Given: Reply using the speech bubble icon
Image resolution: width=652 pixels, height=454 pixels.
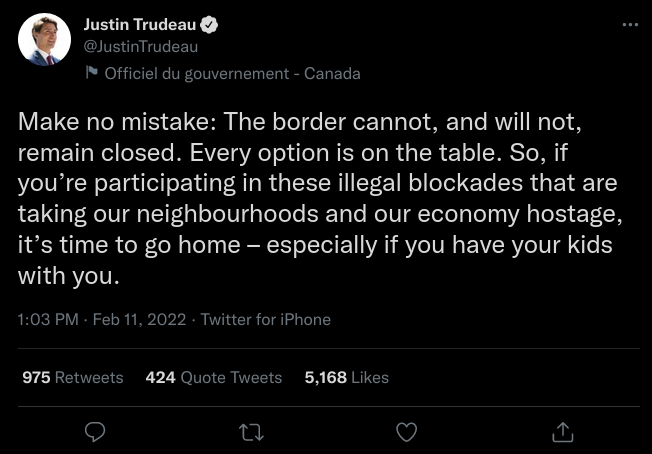Looking at the screenshot, I should [x=96, y=431].
